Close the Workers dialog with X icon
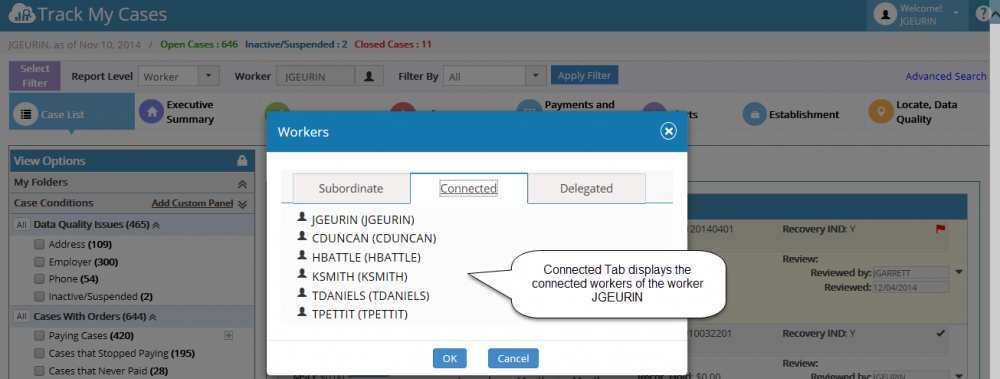 [x=668, y=131]
